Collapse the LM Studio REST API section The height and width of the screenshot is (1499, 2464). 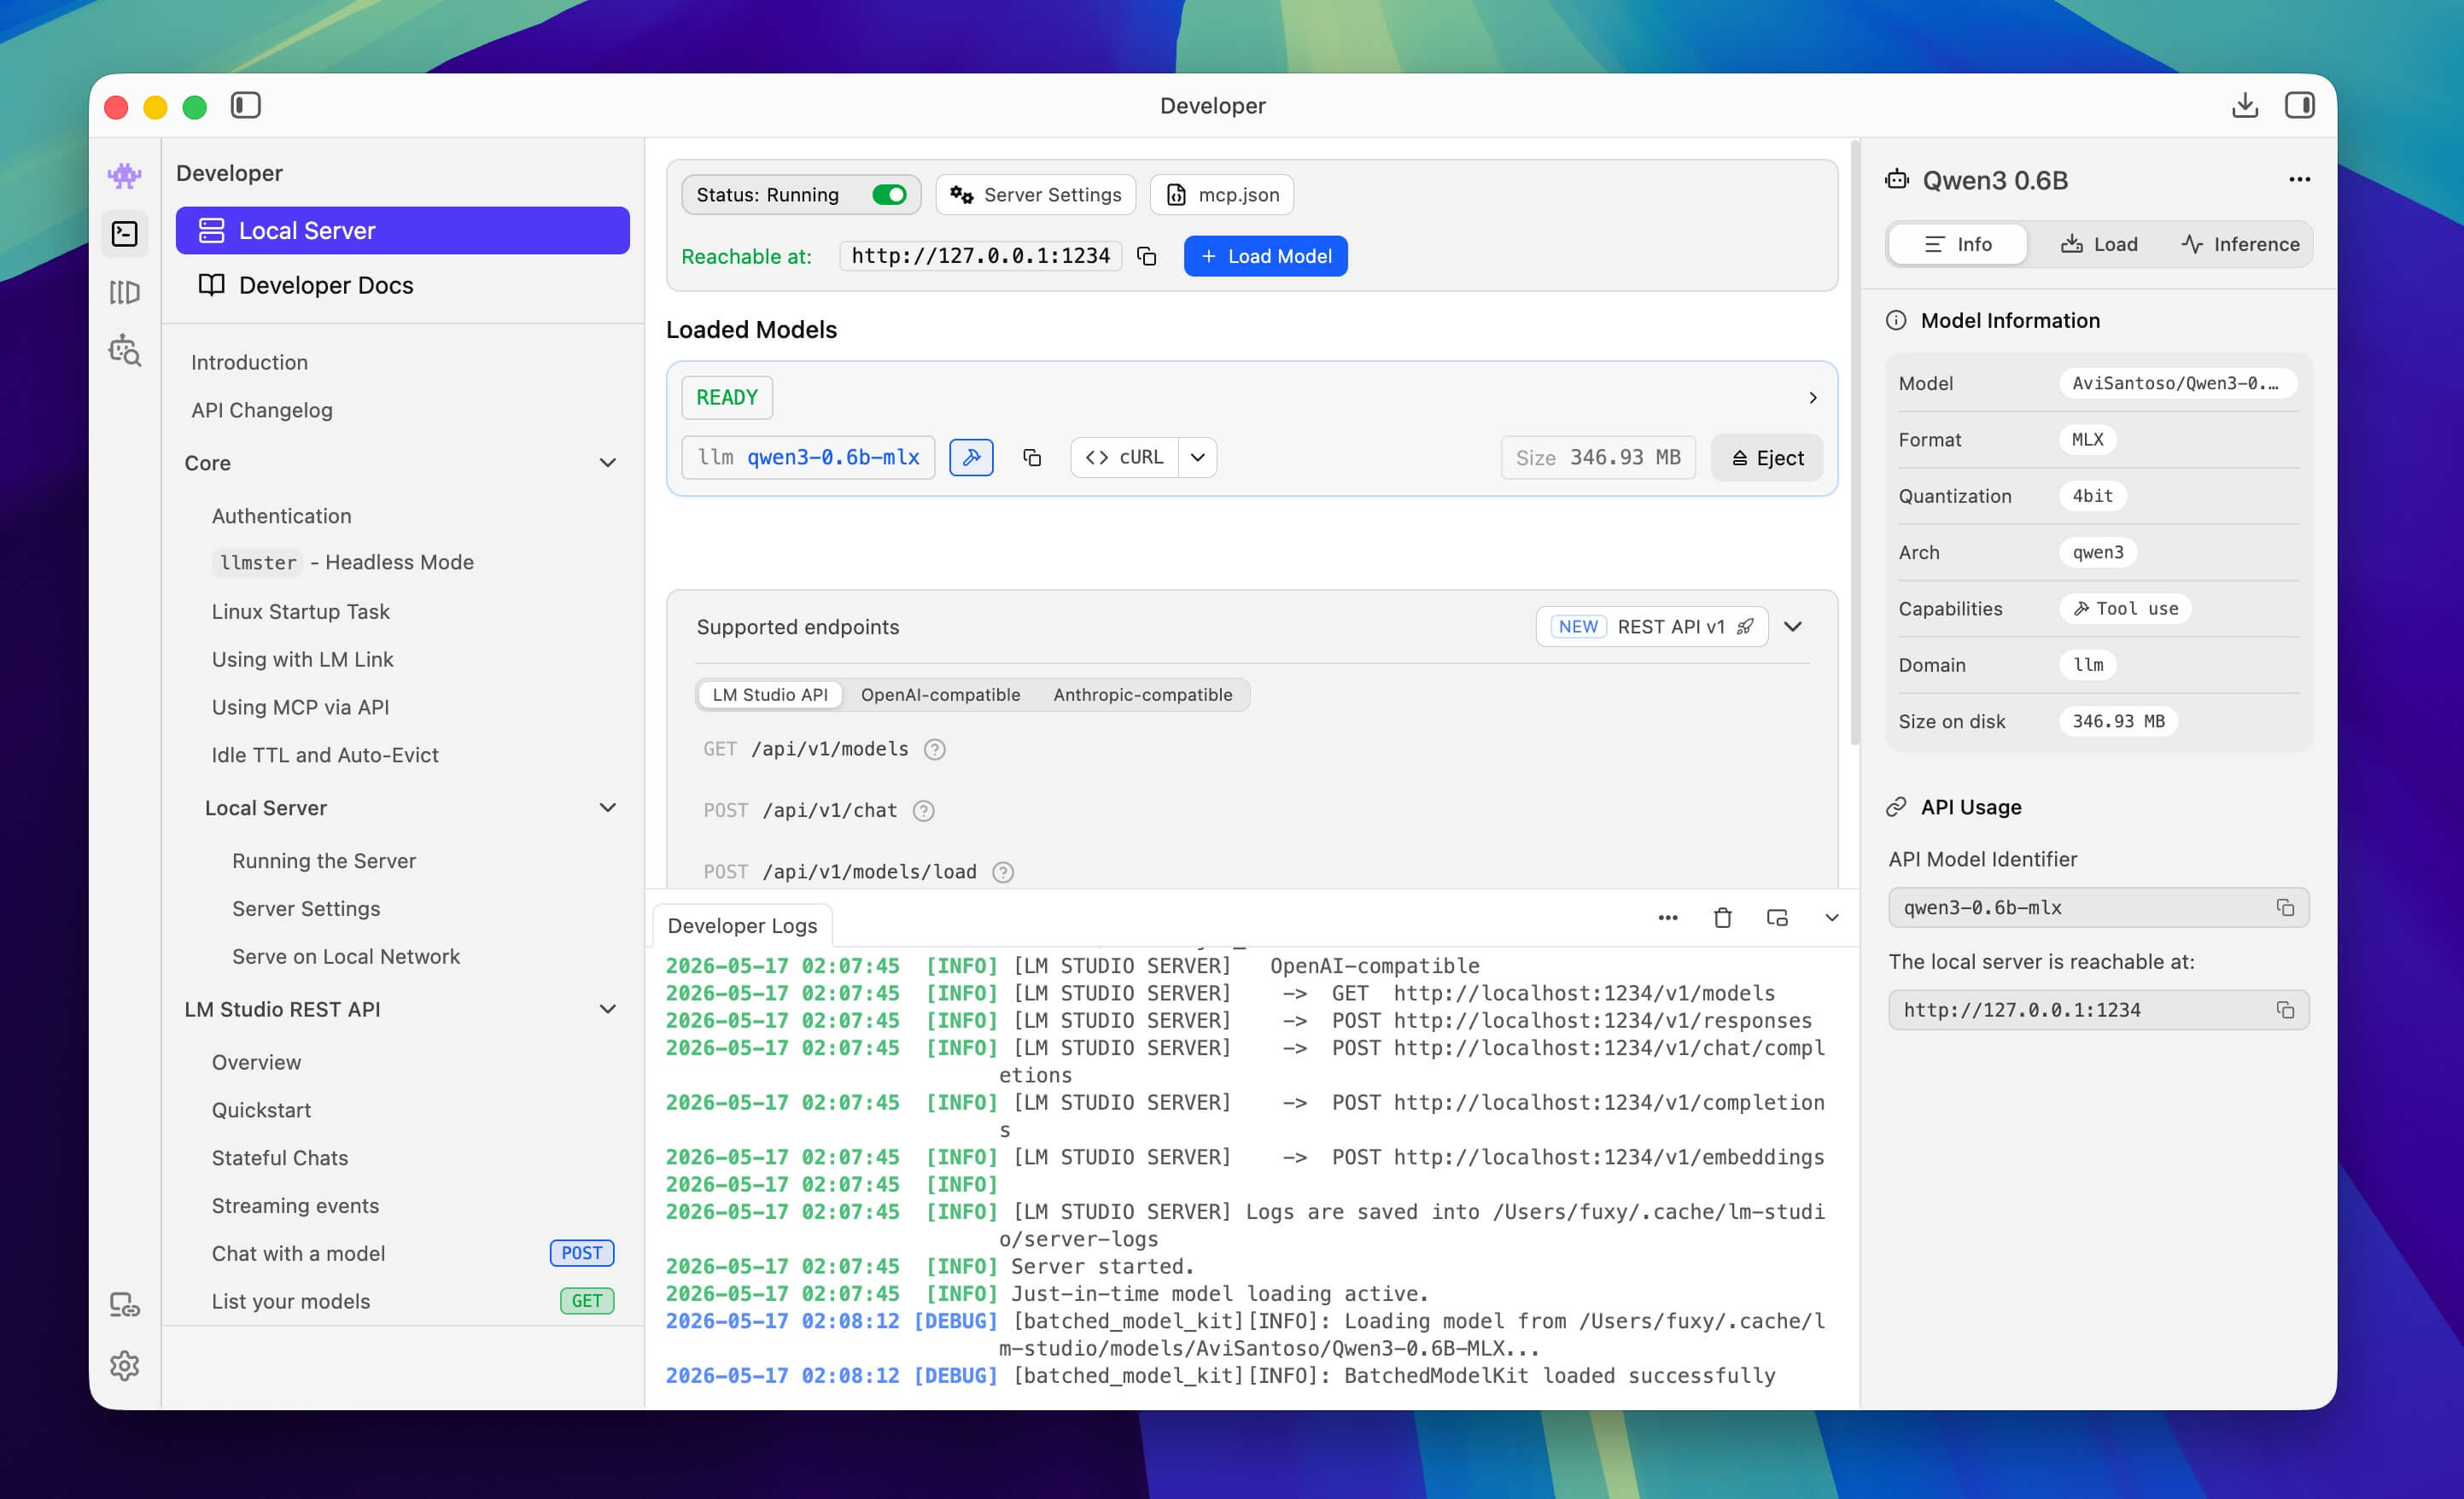607,1009
